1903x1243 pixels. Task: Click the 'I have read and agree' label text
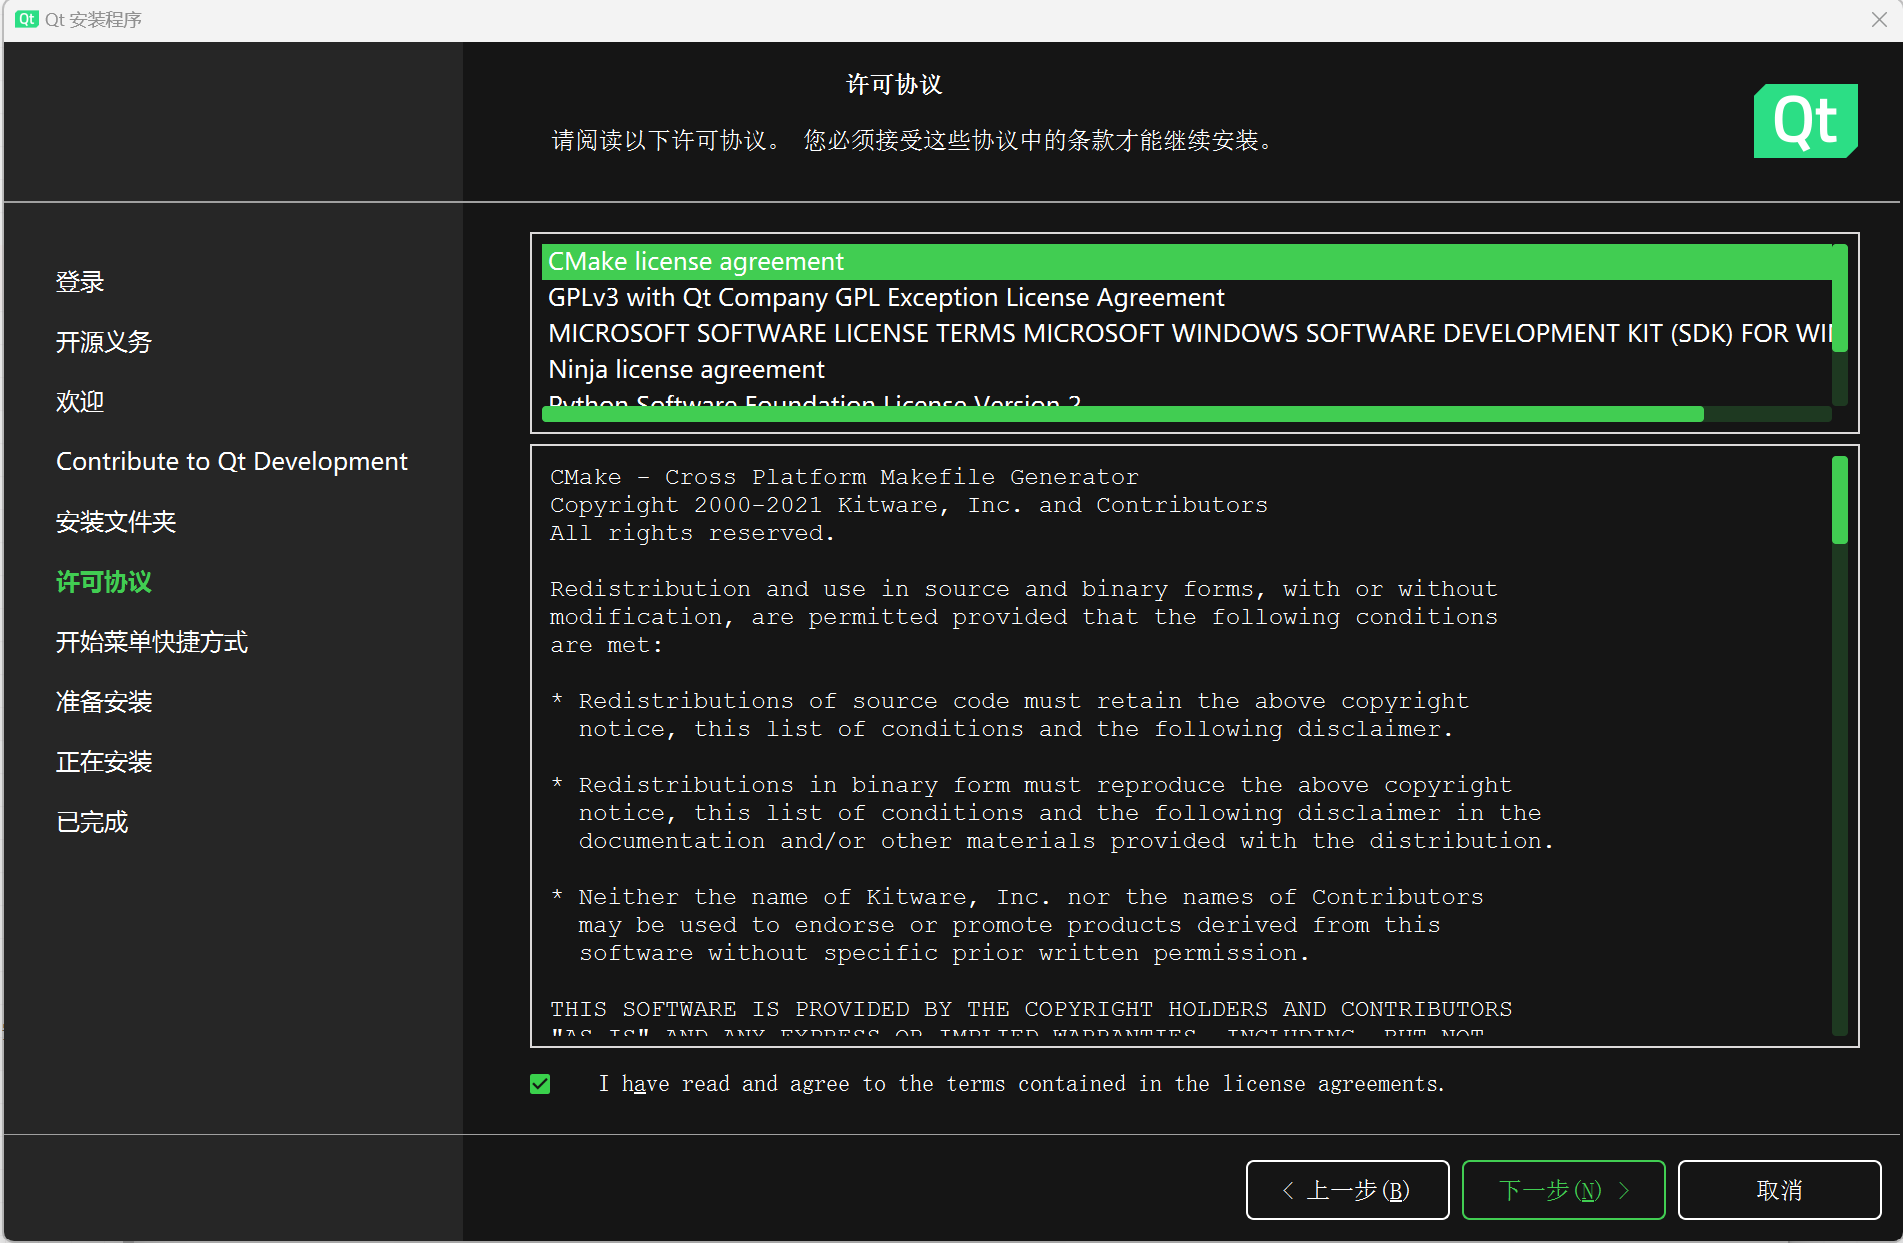1021,1084
